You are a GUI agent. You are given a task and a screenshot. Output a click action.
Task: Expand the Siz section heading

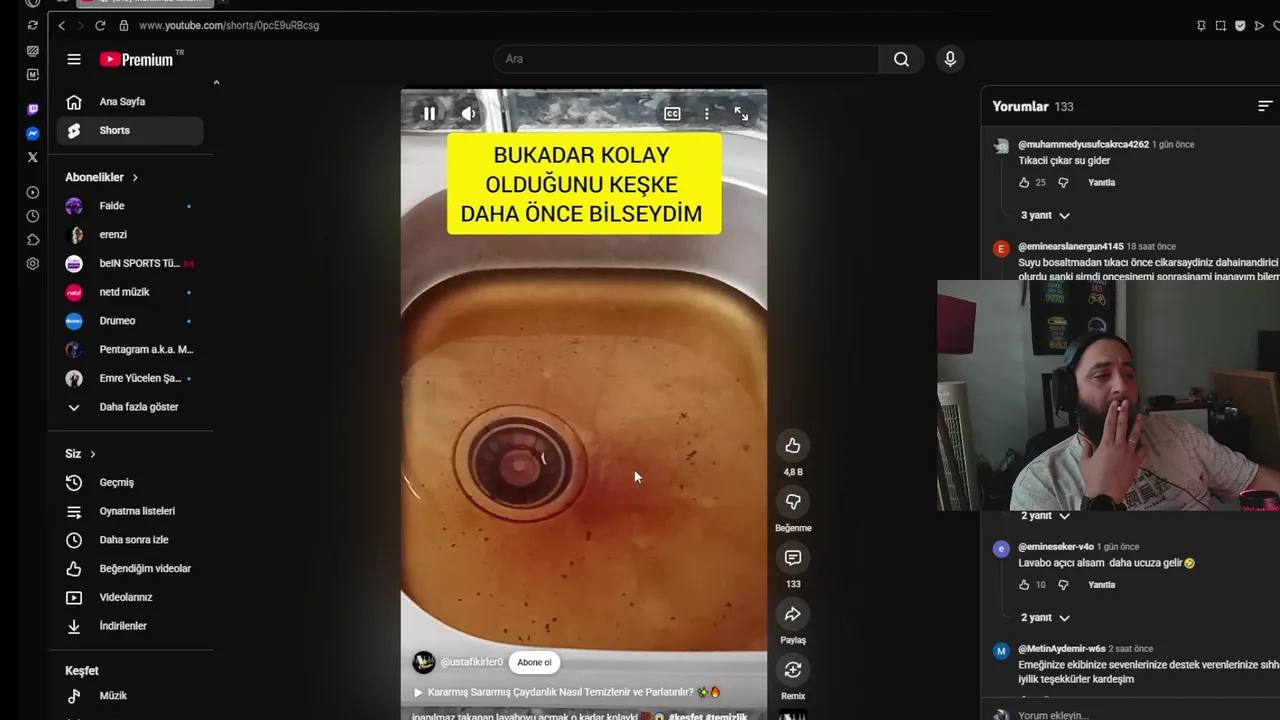tap(80, 454)
